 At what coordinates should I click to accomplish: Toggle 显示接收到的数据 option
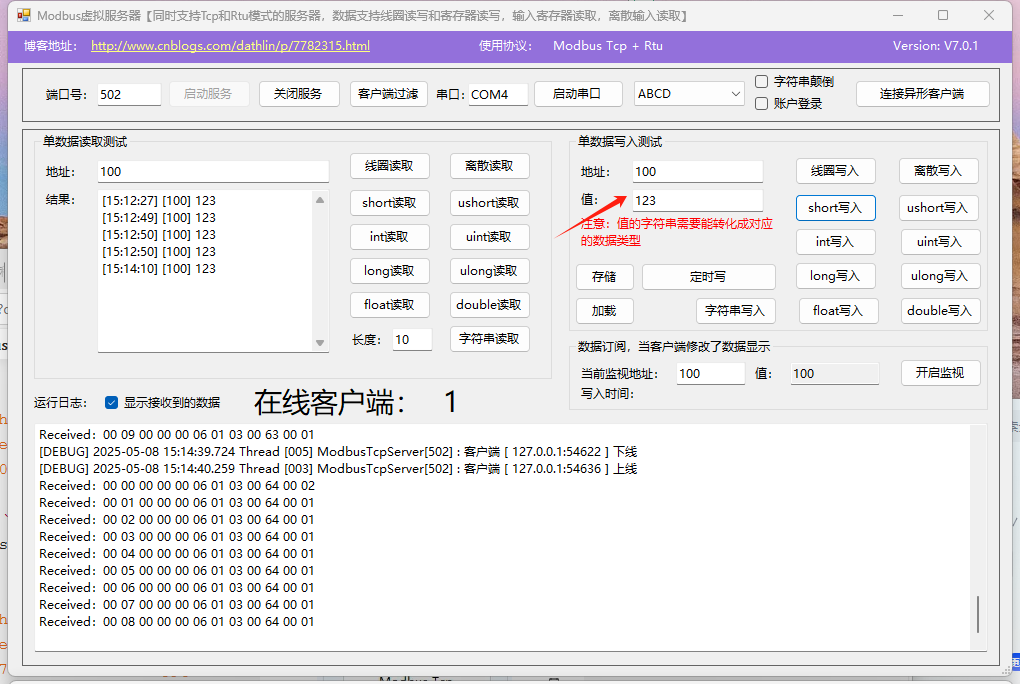(109, 403)
